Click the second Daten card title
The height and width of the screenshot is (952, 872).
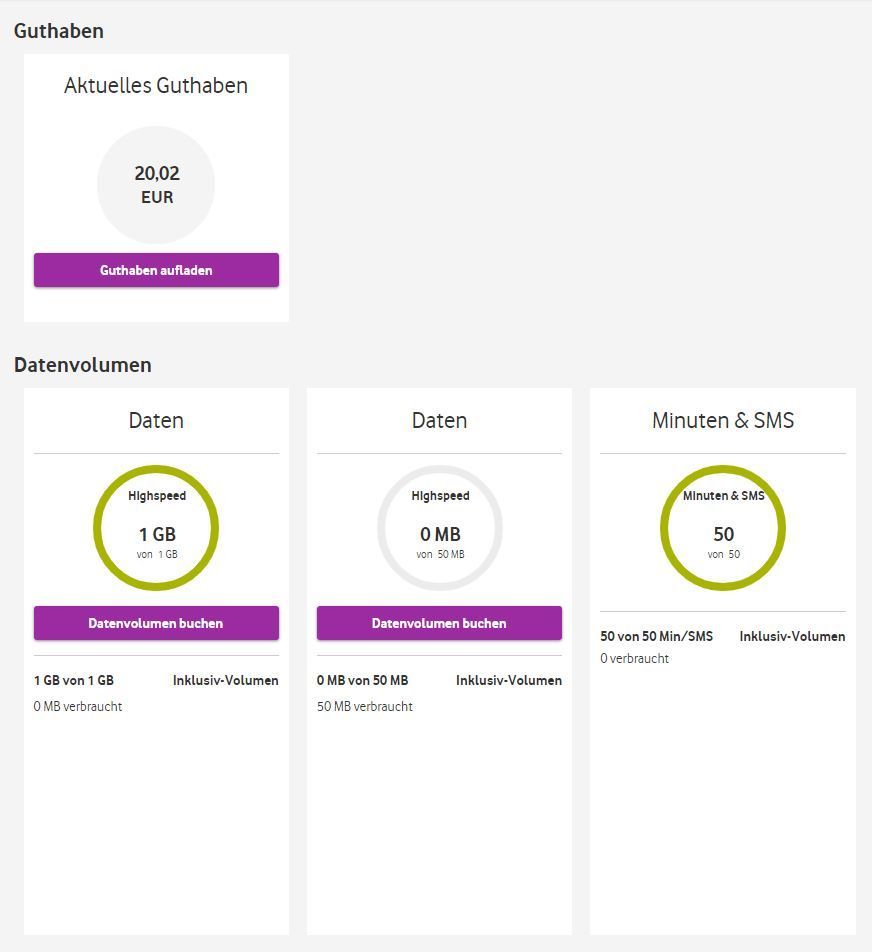[x=439, y=420]
